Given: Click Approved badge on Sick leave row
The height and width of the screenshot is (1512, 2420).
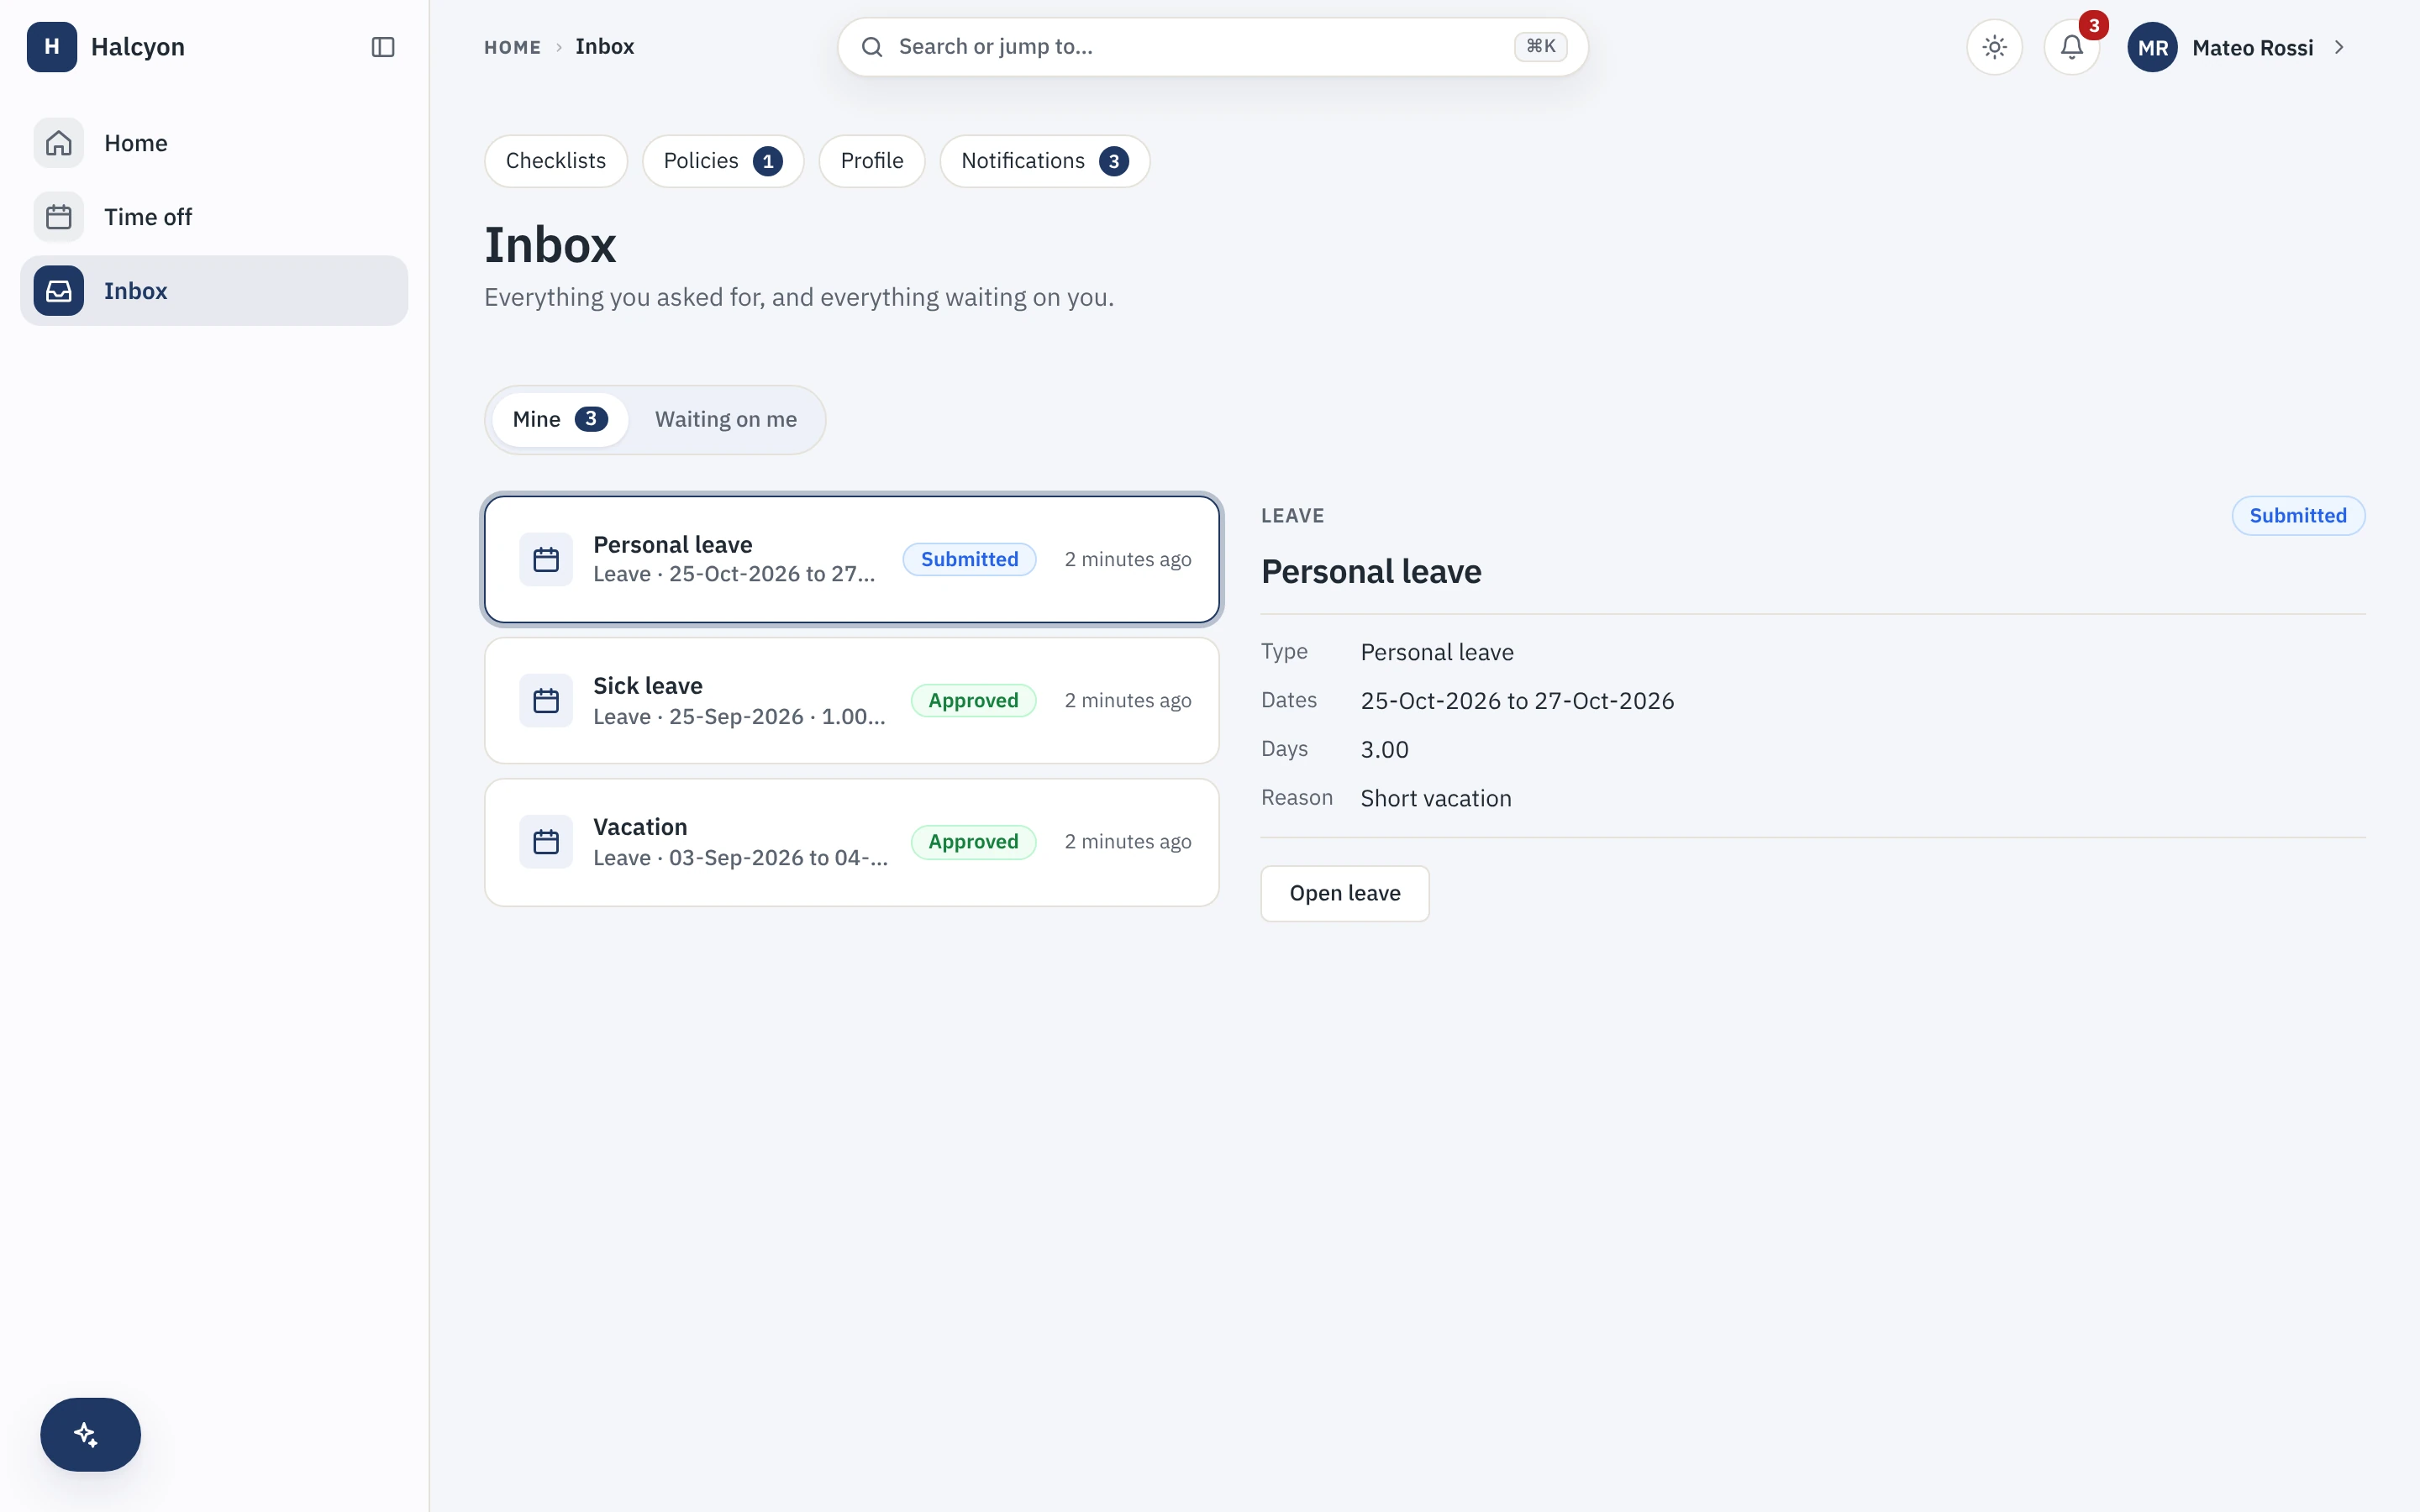Looking at the screenshot, I should click(x=973, y=700).
